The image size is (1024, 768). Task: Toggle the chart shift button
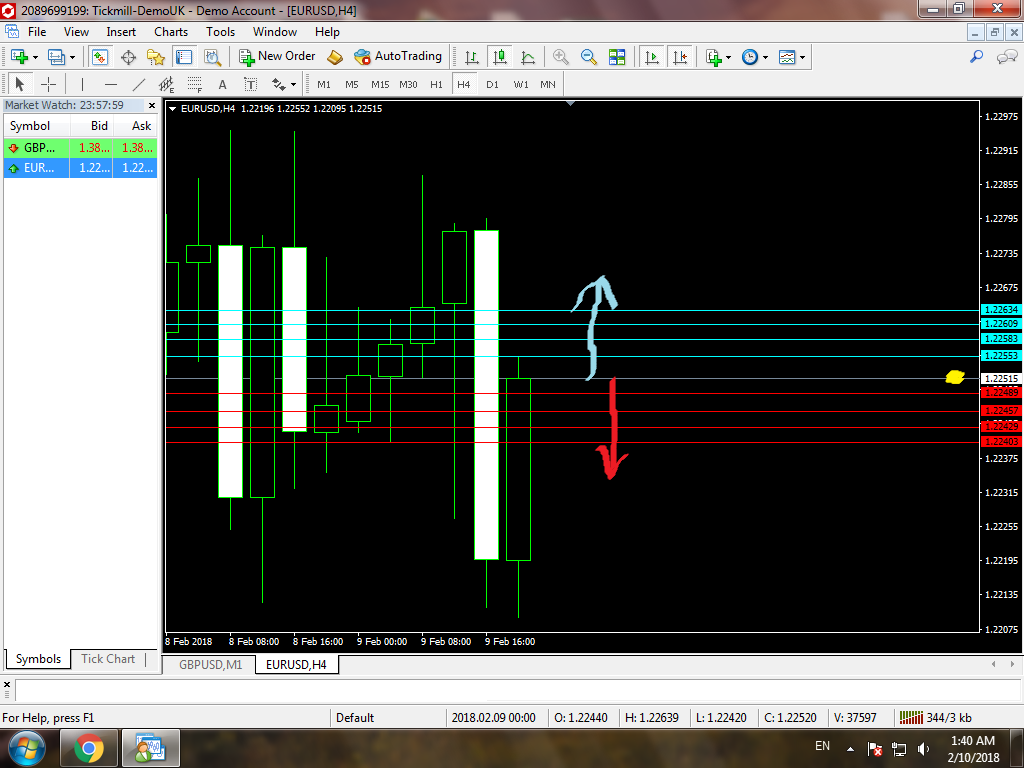(x=680, y=57)
